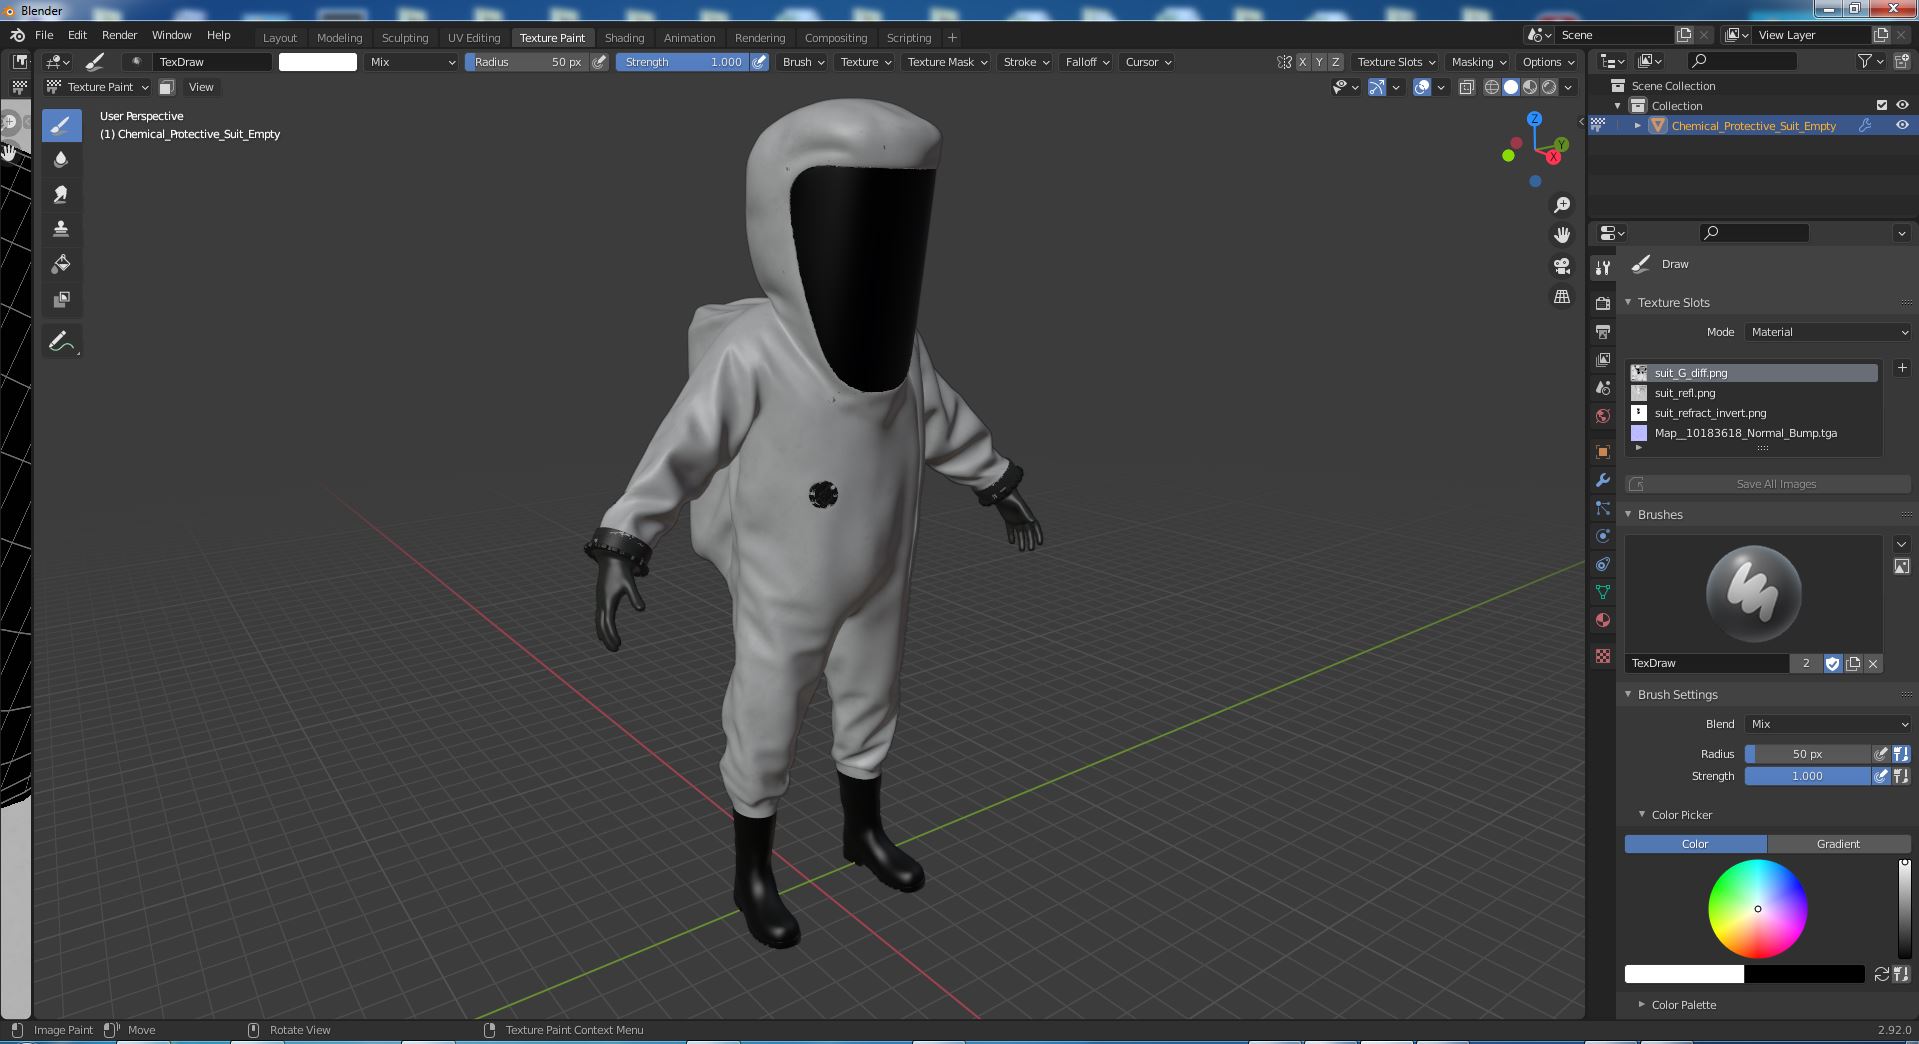The width and height of the screenshot is (1919, 1044).
Task: Hide Chemical_Protective_Suit_Empty in viewport
Action: [1901, 125]
